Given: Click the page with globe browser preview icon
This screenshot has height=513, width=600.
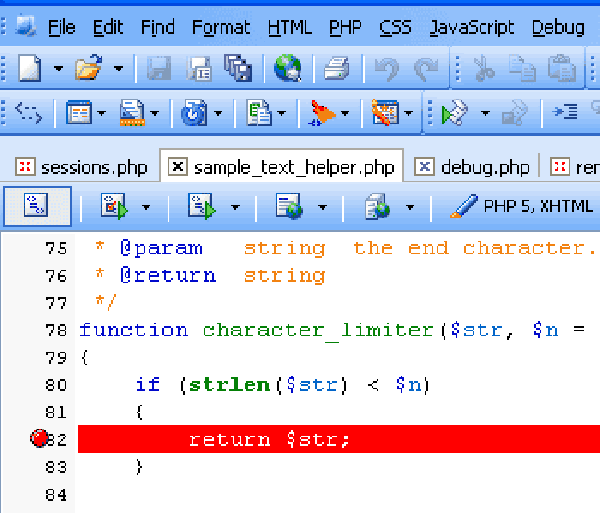Looking at the screenshot, I should click(x=289, y=206).
